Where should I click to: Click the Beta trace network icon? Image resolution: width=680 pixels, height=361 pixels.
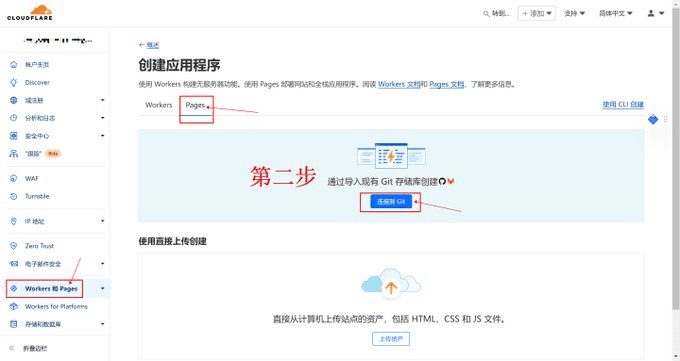pyautogui.click(x=13, y=154)
